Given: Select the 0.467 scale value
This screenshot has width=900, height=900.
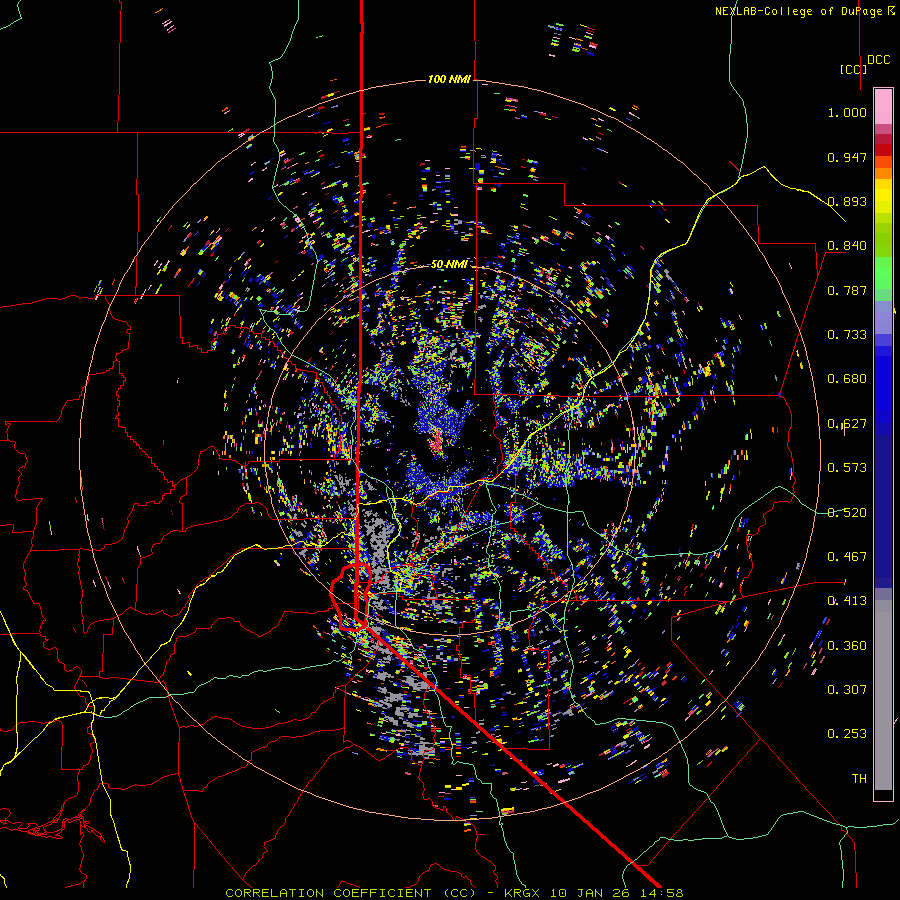Looking at the screenshot, I should coord(847,557).
